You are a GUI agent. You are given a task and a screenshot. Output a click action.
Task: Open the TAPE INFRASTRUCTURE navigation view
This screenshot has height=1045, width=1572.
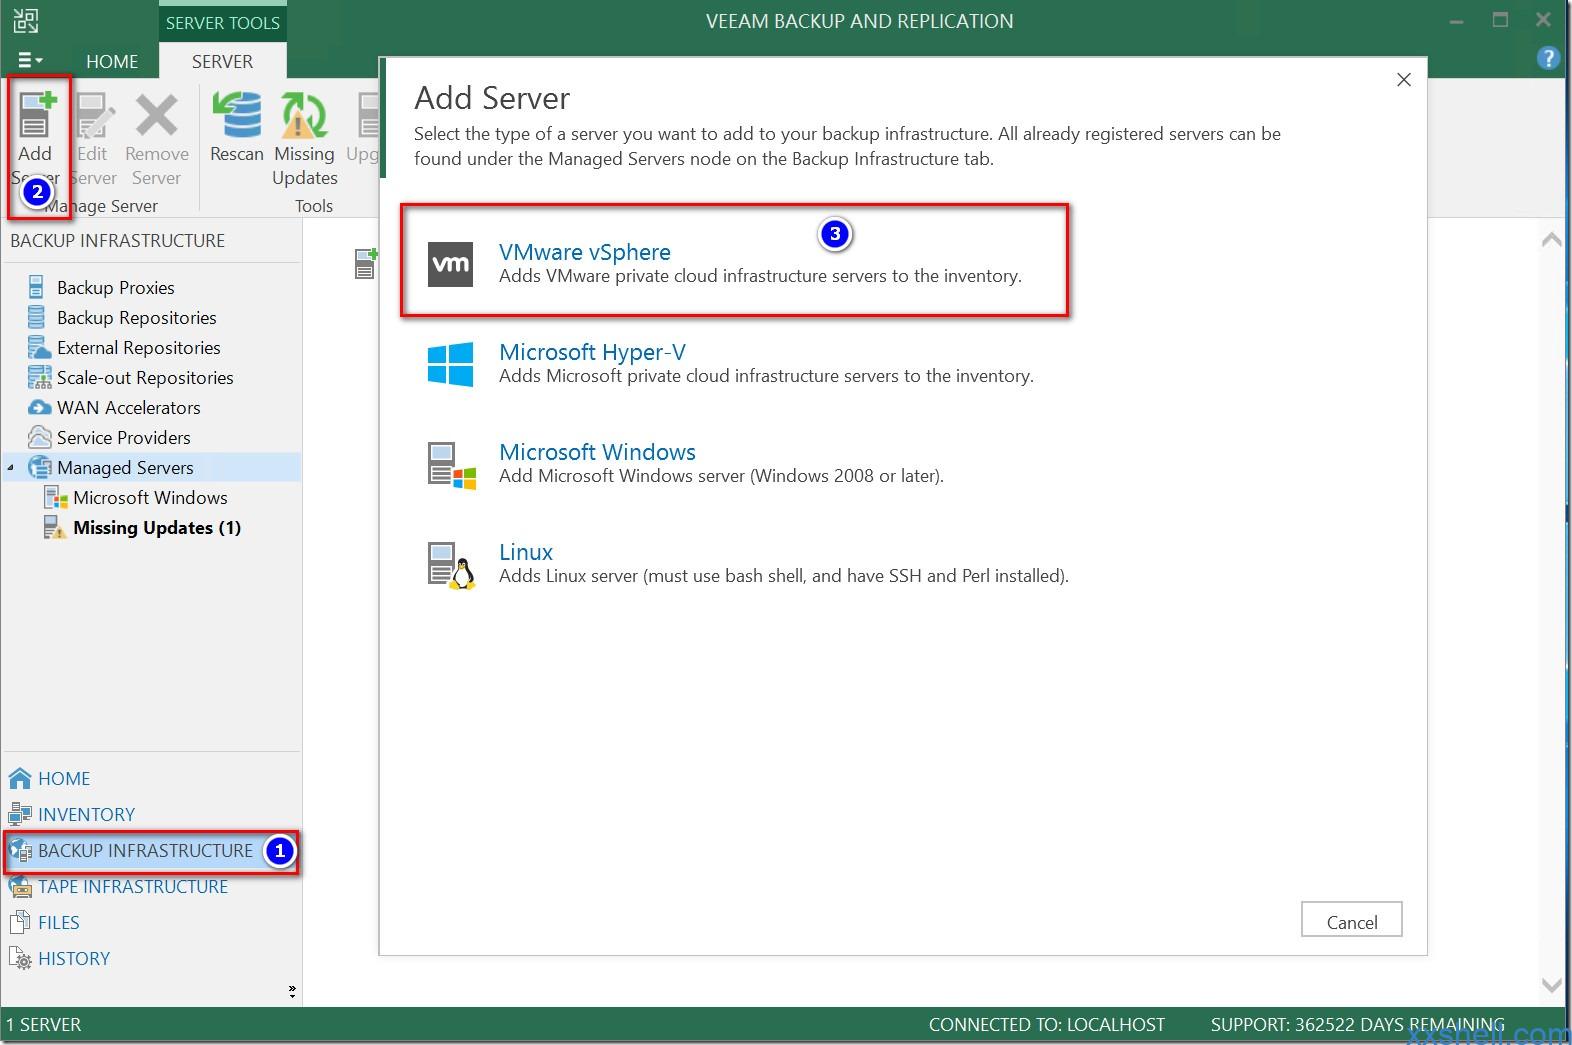point(133,886)
